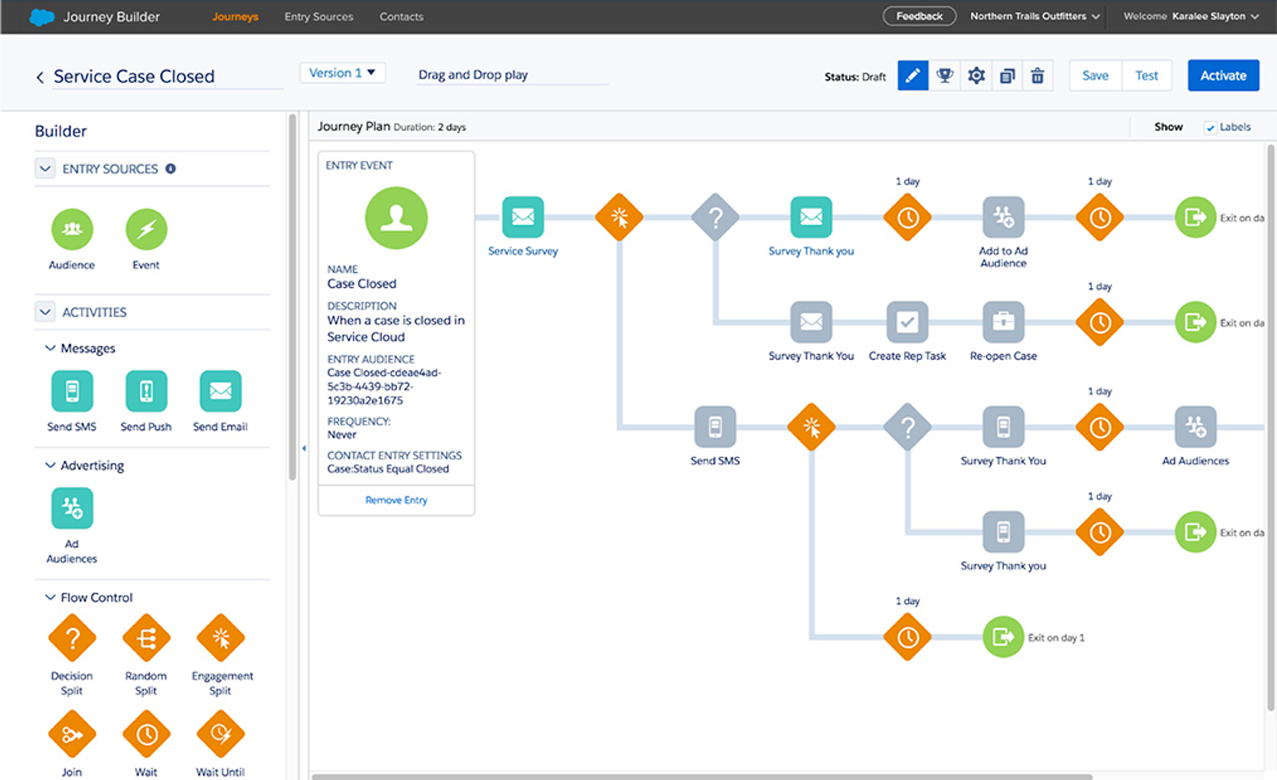Choose the Decision Split flow control
This screenshot has height=780, width=1277.
[72, 637]
